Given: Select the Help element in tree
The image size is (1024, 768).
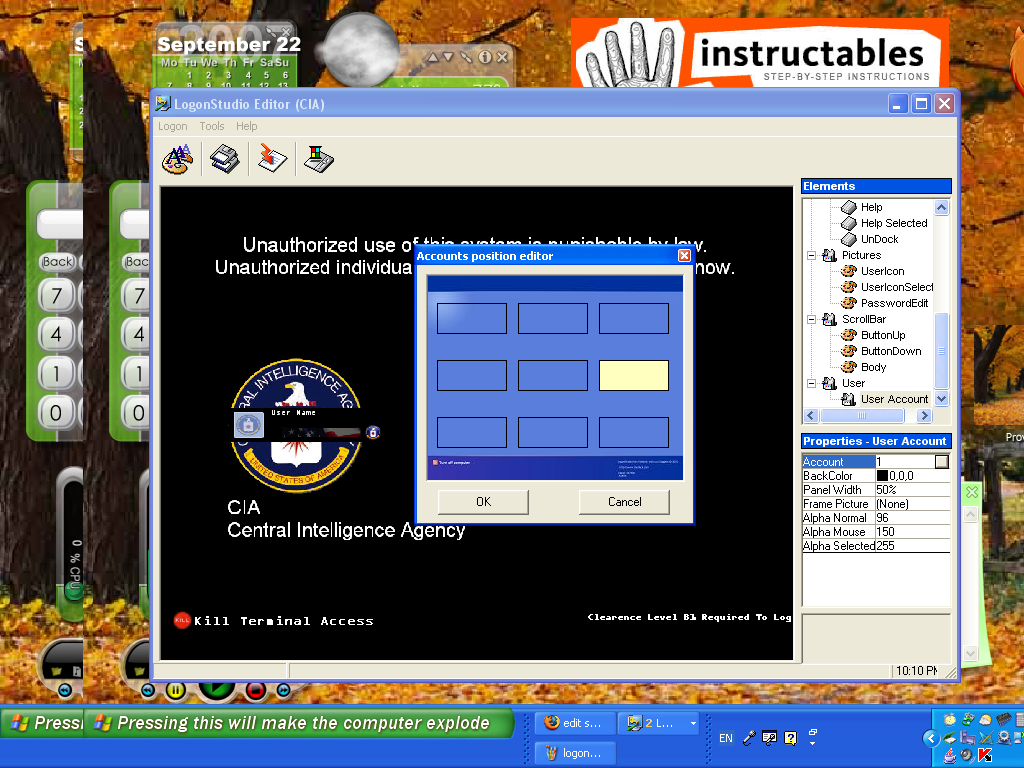Looking at the screenshot, I should (x=871, y=207).
